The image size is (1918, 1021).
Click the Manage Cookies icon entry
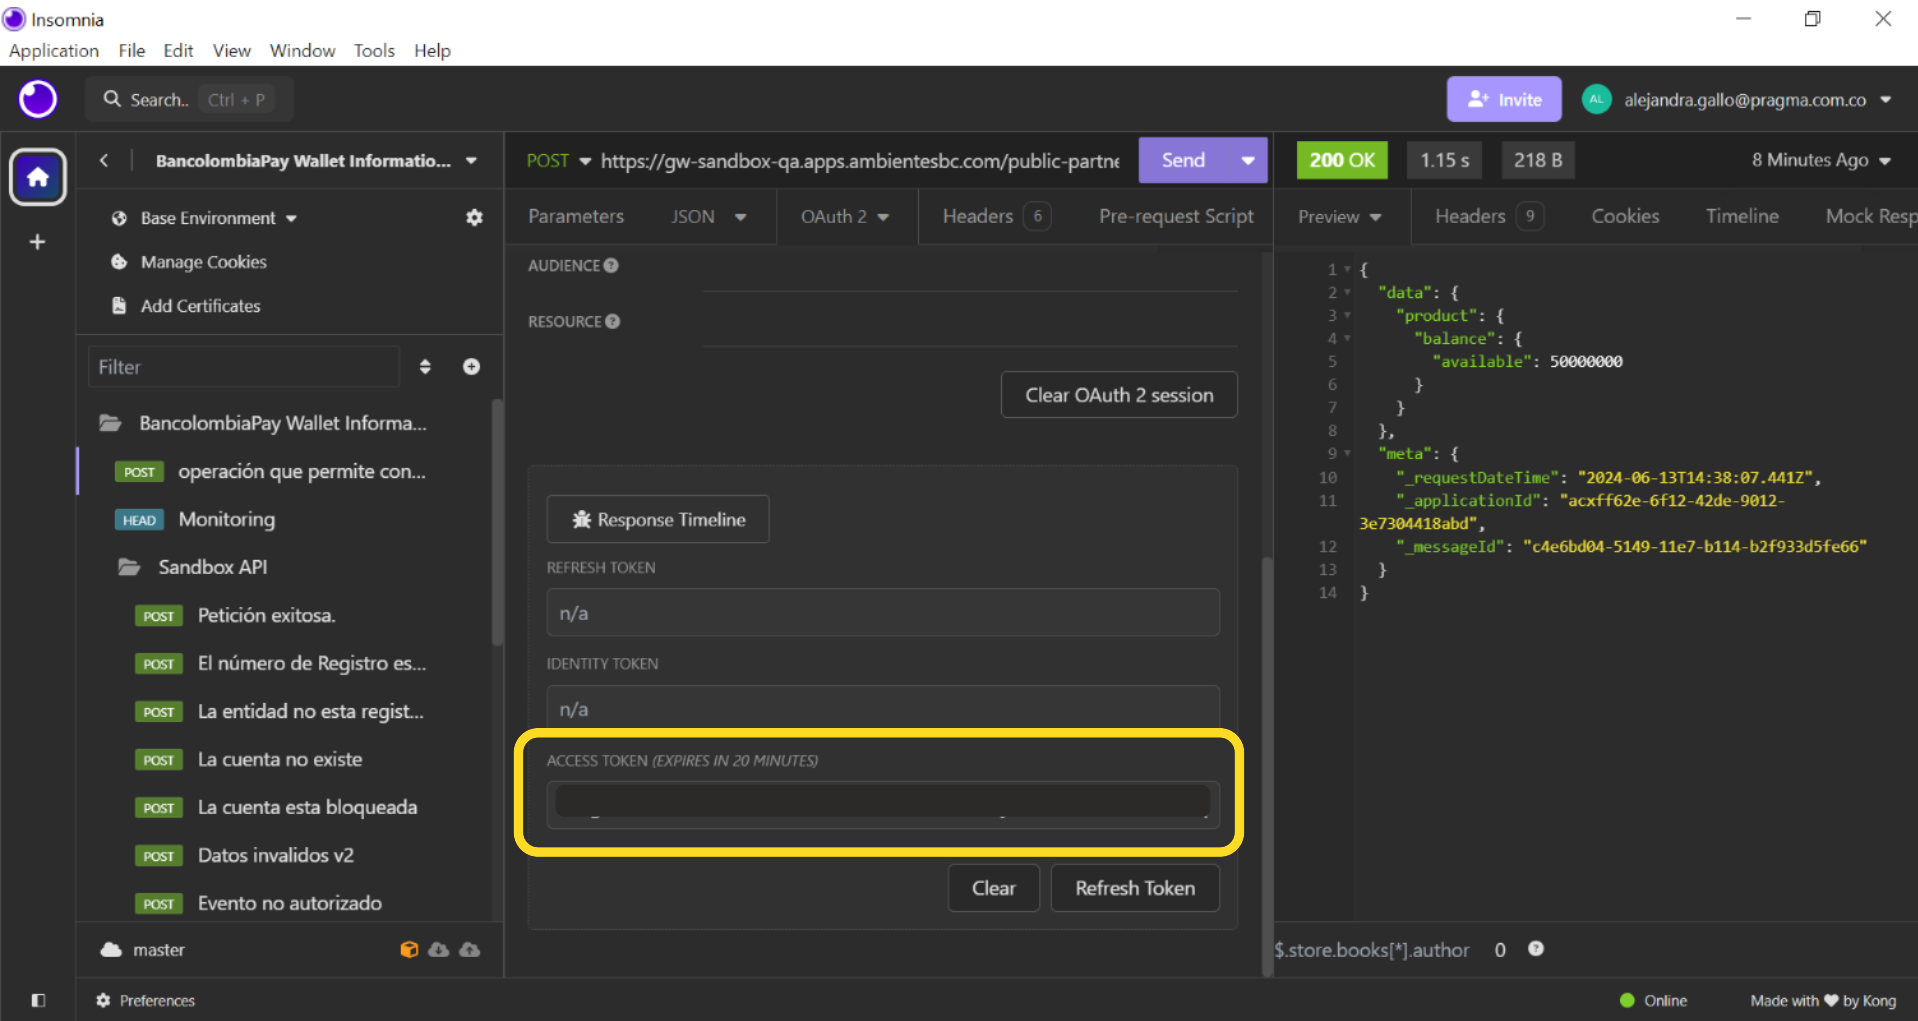tap(119, 262)
